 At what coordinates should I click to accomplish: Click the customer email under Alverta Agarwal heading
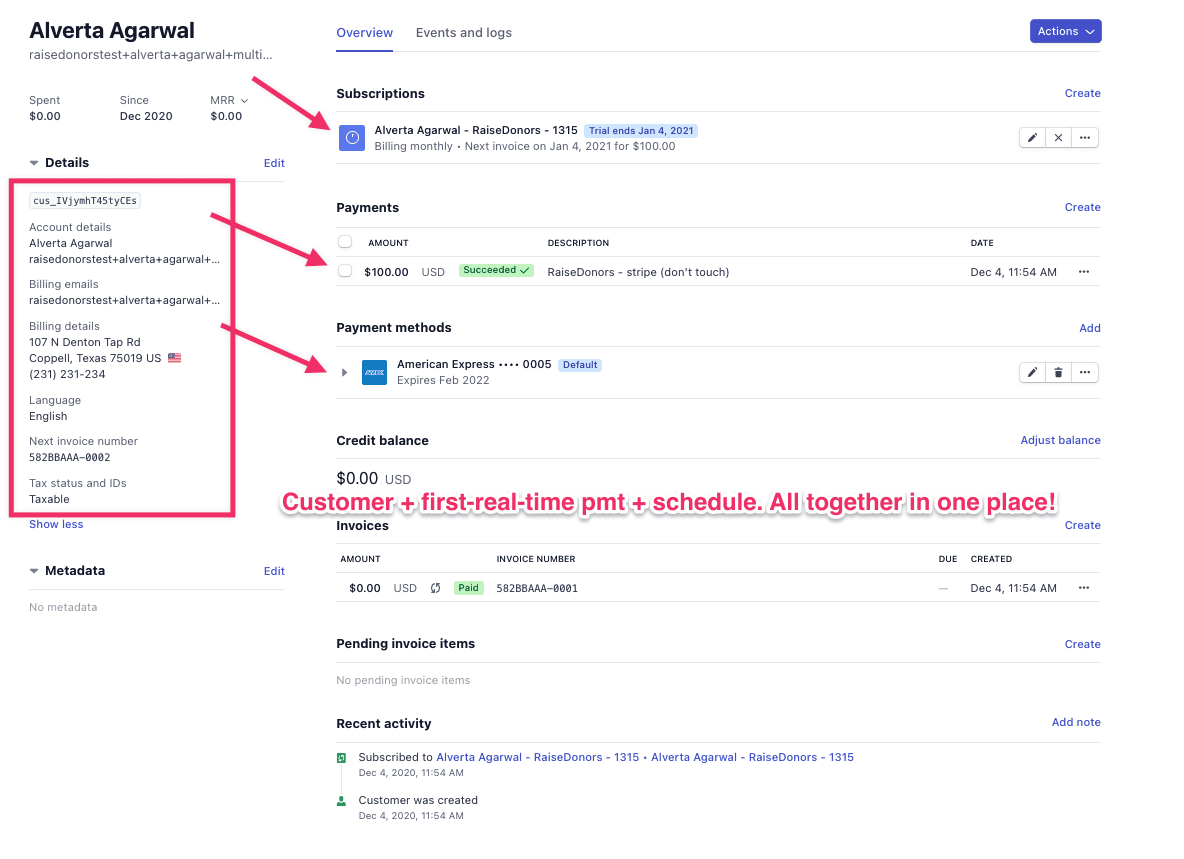[x=150, y=54]
